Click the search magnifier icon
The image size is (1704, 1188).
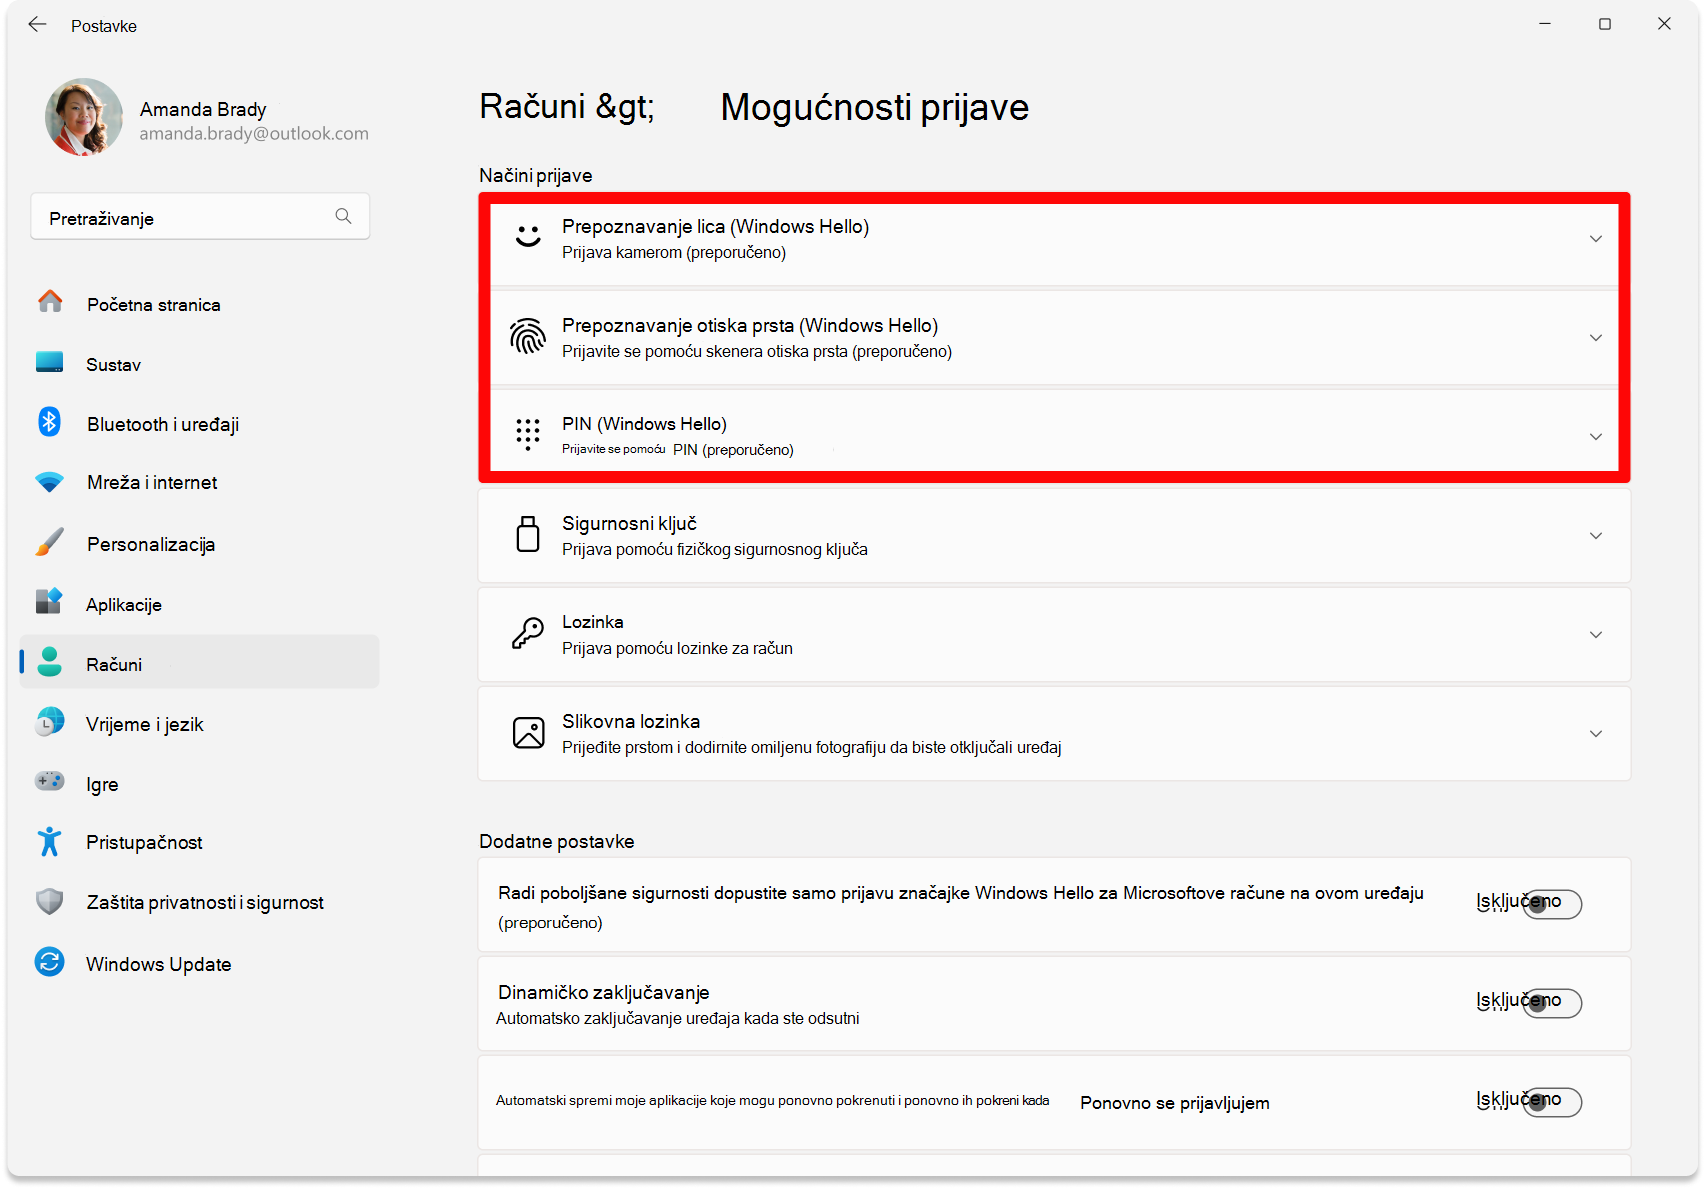pyautogui.click(x=343, y=216)
